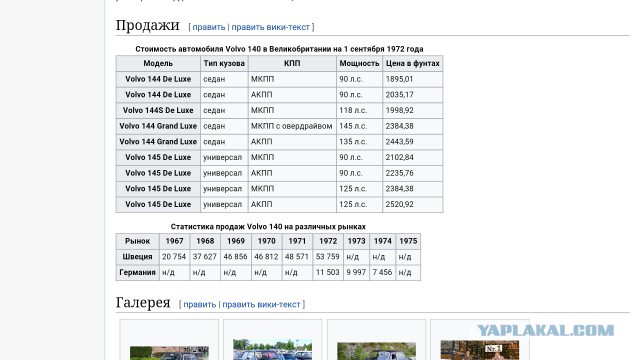This screenshot has height=360, width=640.
Task: Click sales value '37 627'
Action: click(205, 257)
